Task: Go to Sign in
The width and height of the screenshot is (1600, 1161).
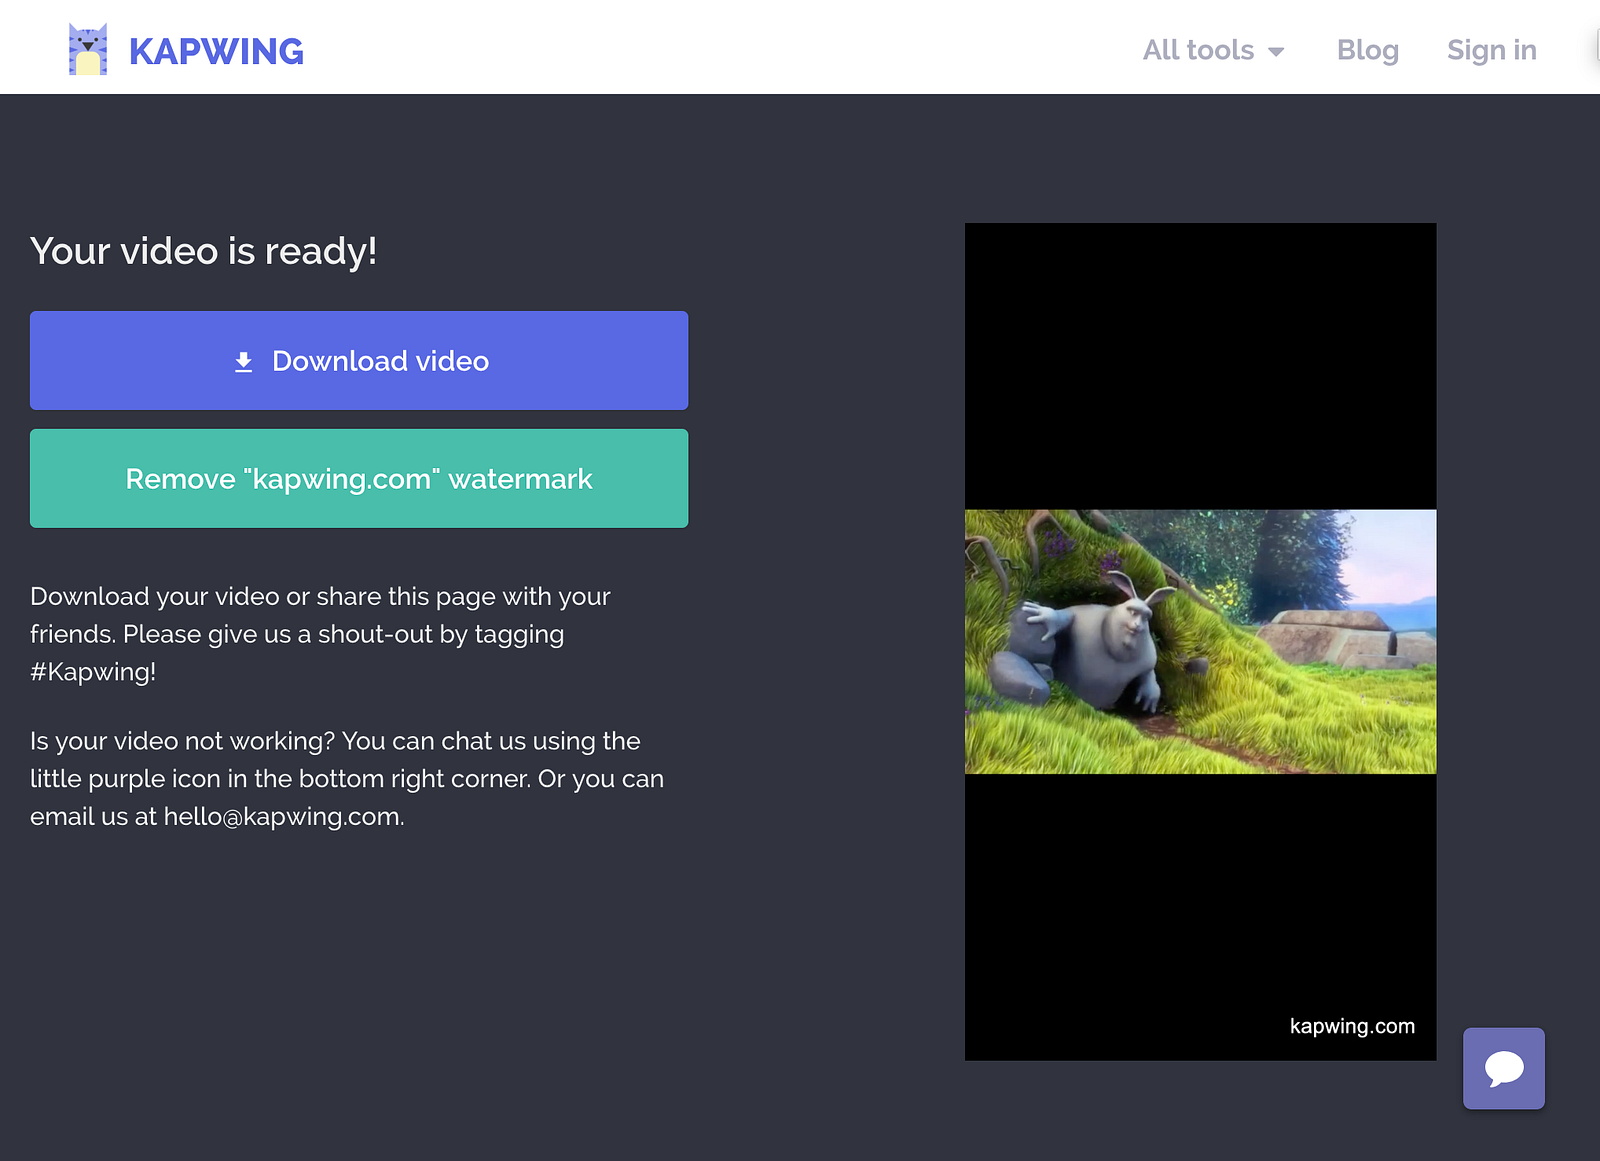Action: coord(1492,50)
